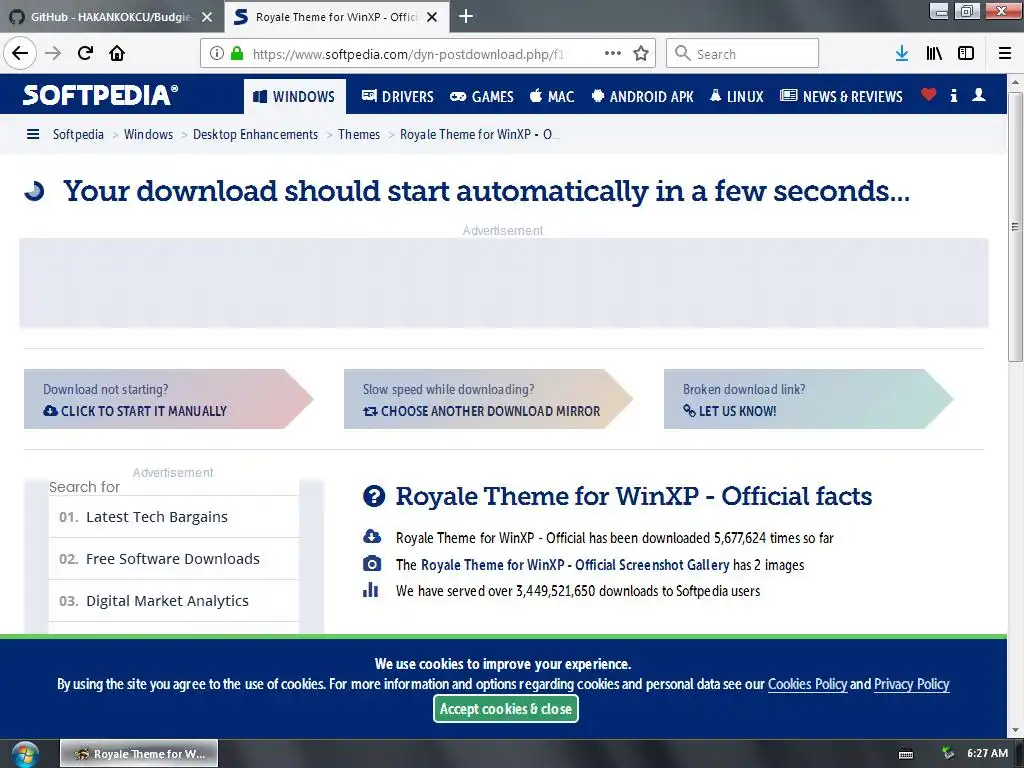Viewport: 1024px width, 768px height.
Task: Toggle the browser sidebar view
Action: pyautogui.click(x=966, y=53)
